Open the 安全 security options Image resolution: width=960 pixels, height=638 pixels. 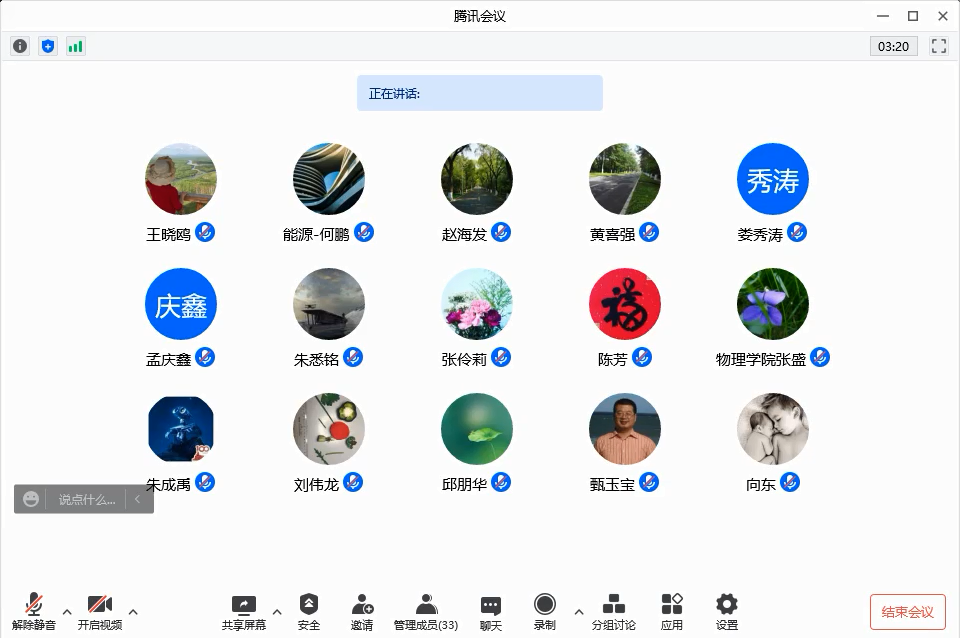(309, 611)
